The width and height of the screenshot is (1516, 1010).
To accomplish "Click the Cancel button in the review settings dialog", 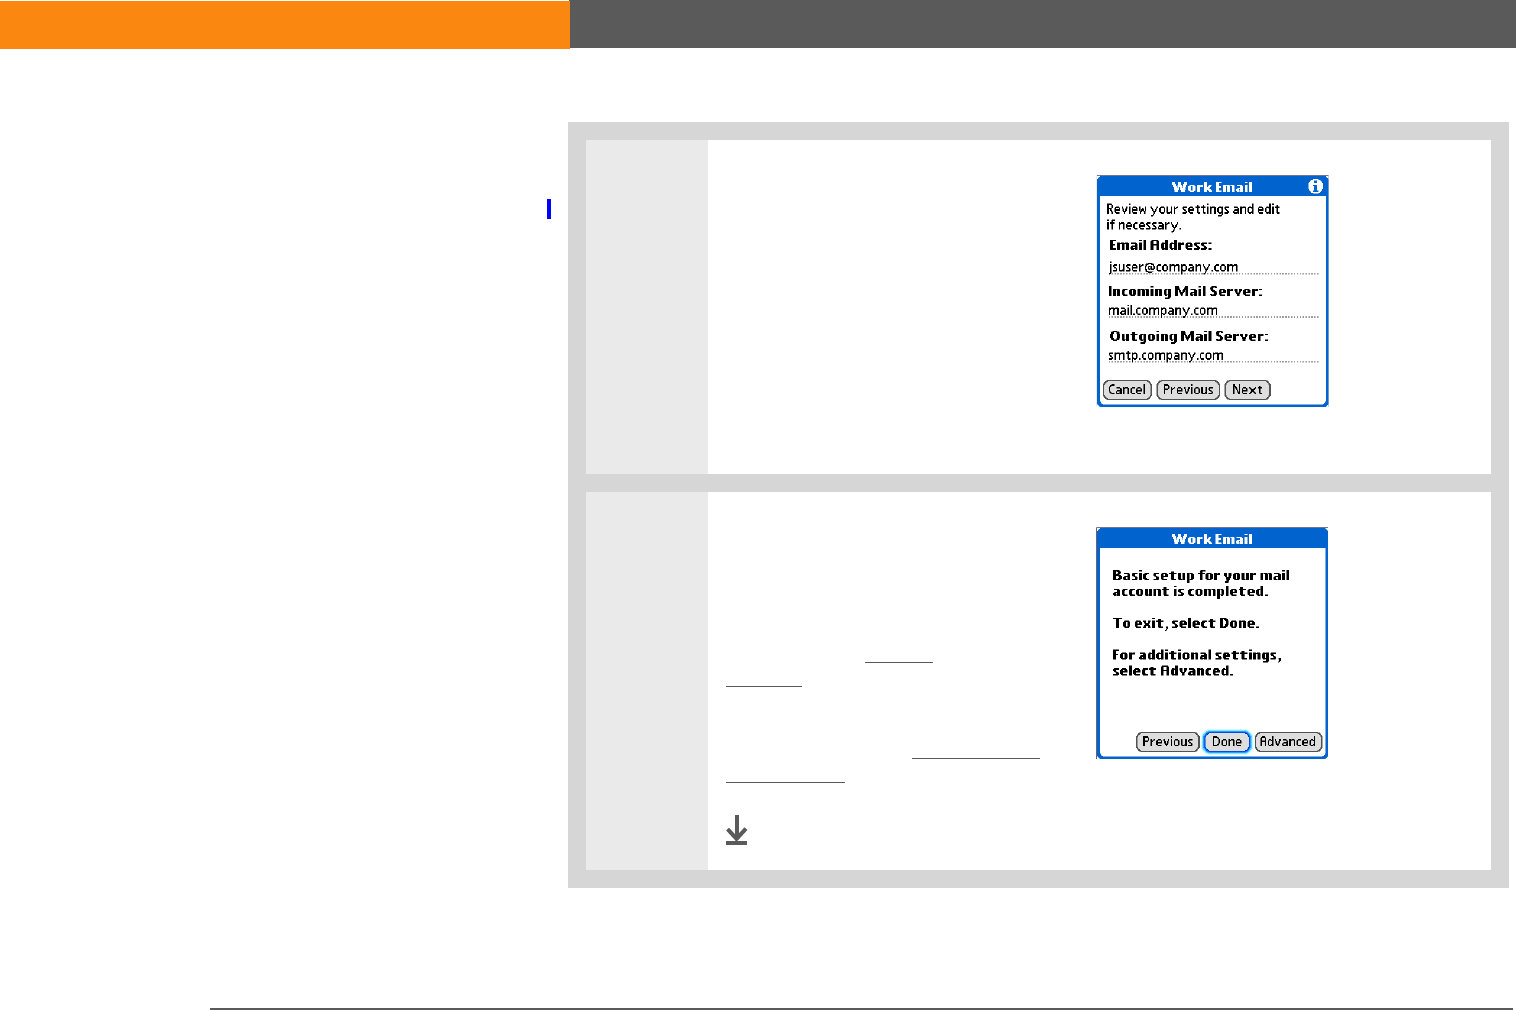I will 1127,390.
